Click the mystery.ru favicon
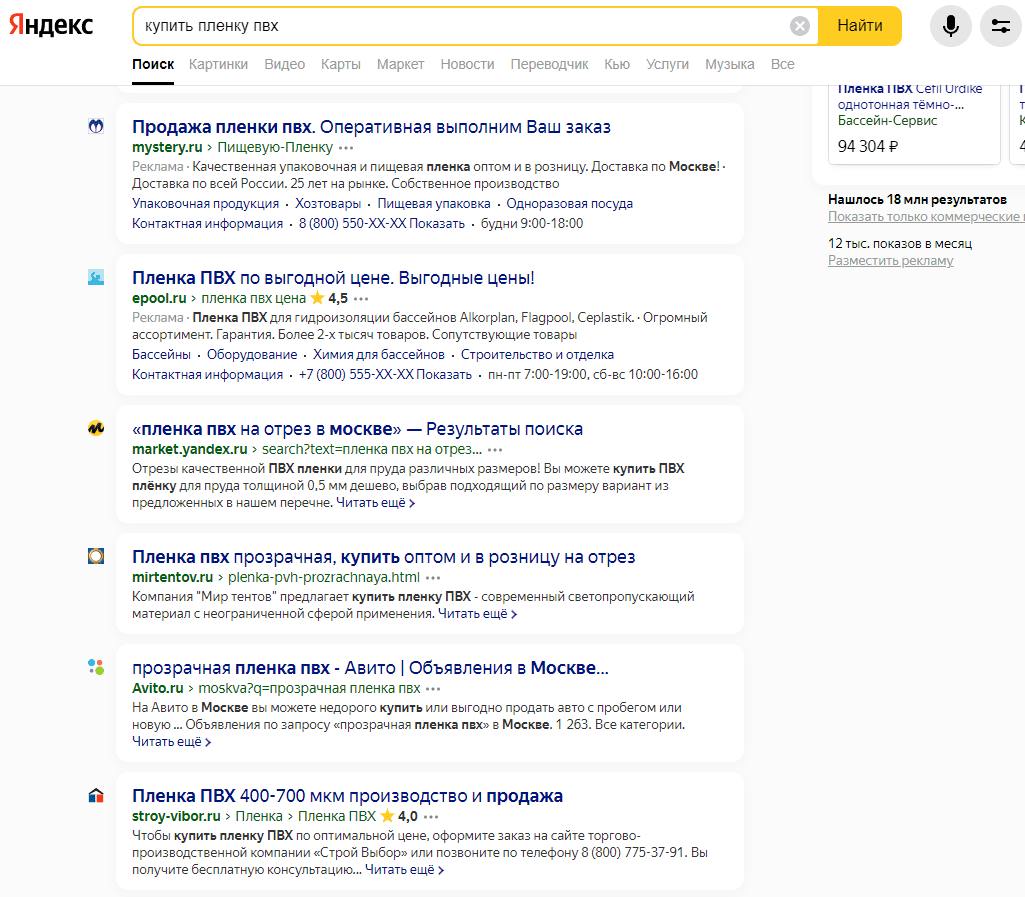The height and width of the screenshot is (897, 1025). click(96, 126)
